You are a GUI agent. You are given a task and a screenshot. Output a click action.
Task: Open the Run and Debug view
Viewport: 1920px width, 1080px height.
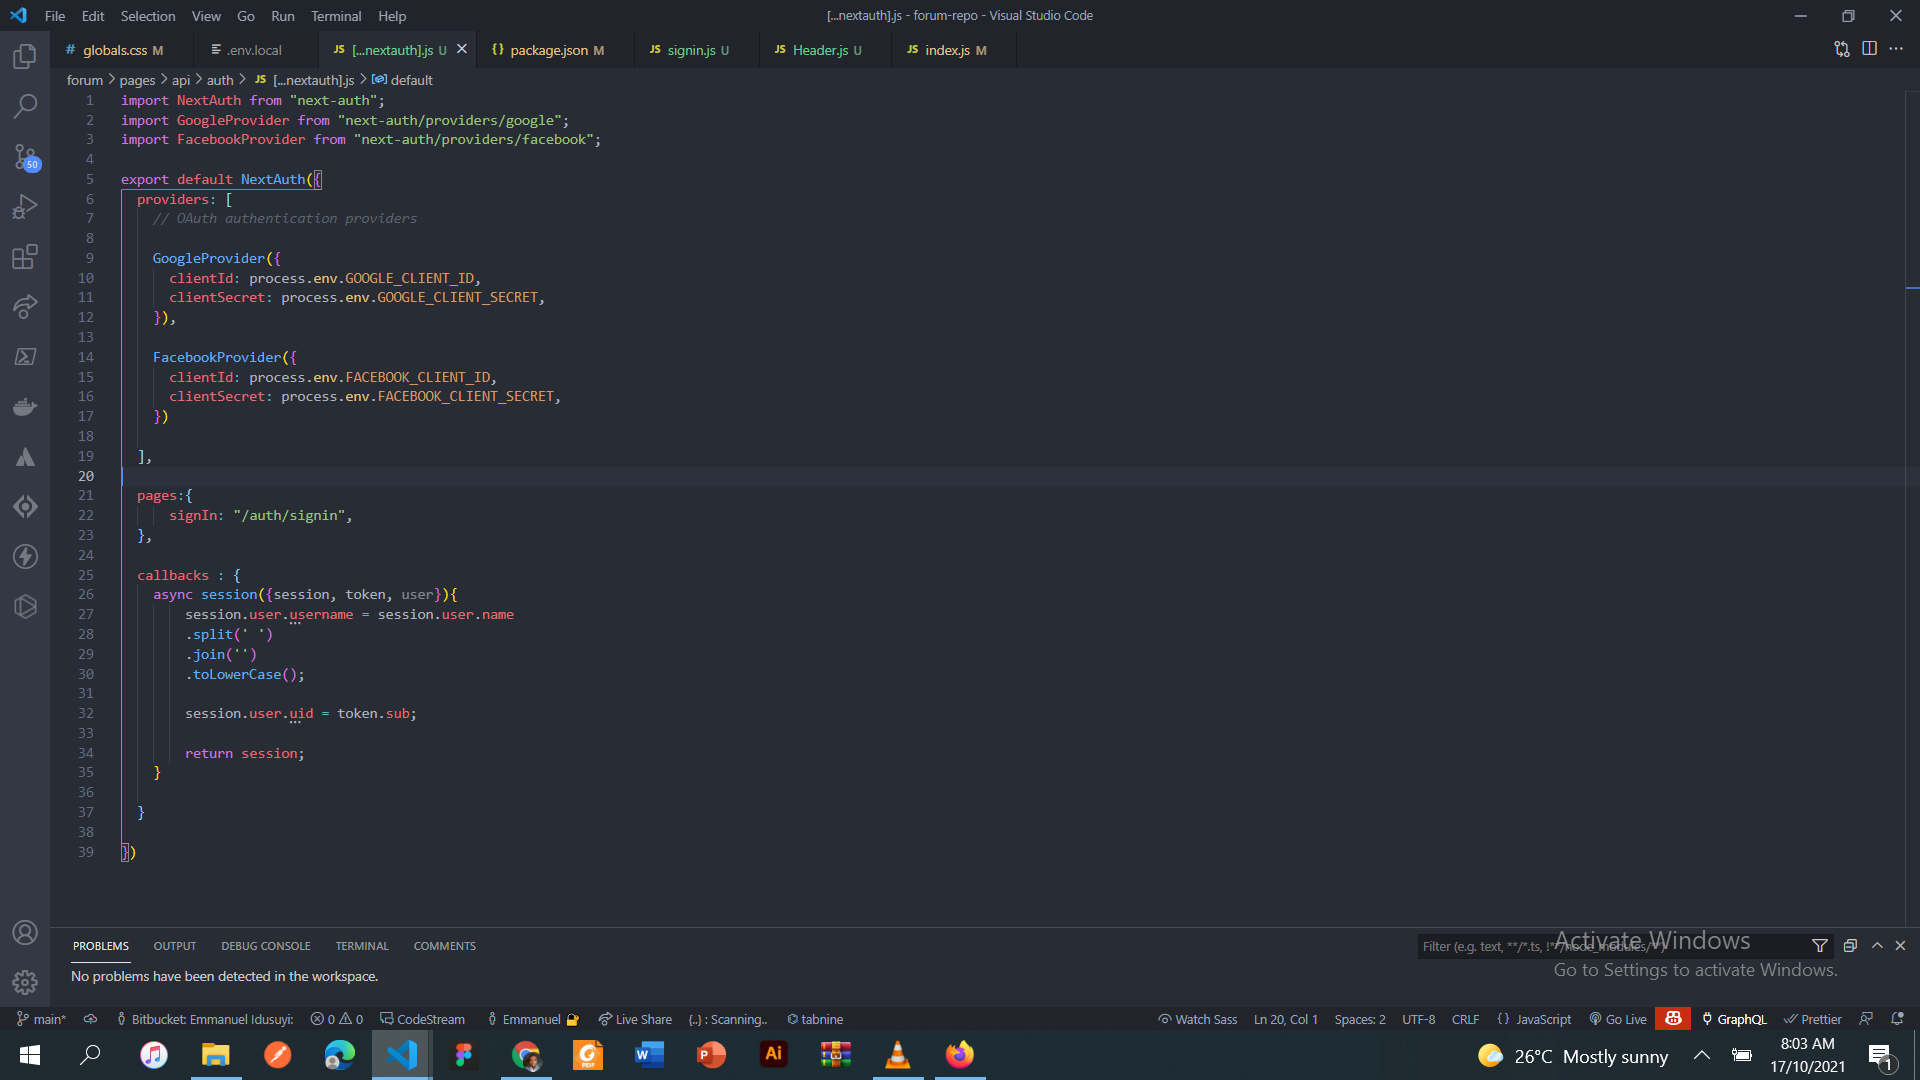click(x=25, y=207)
